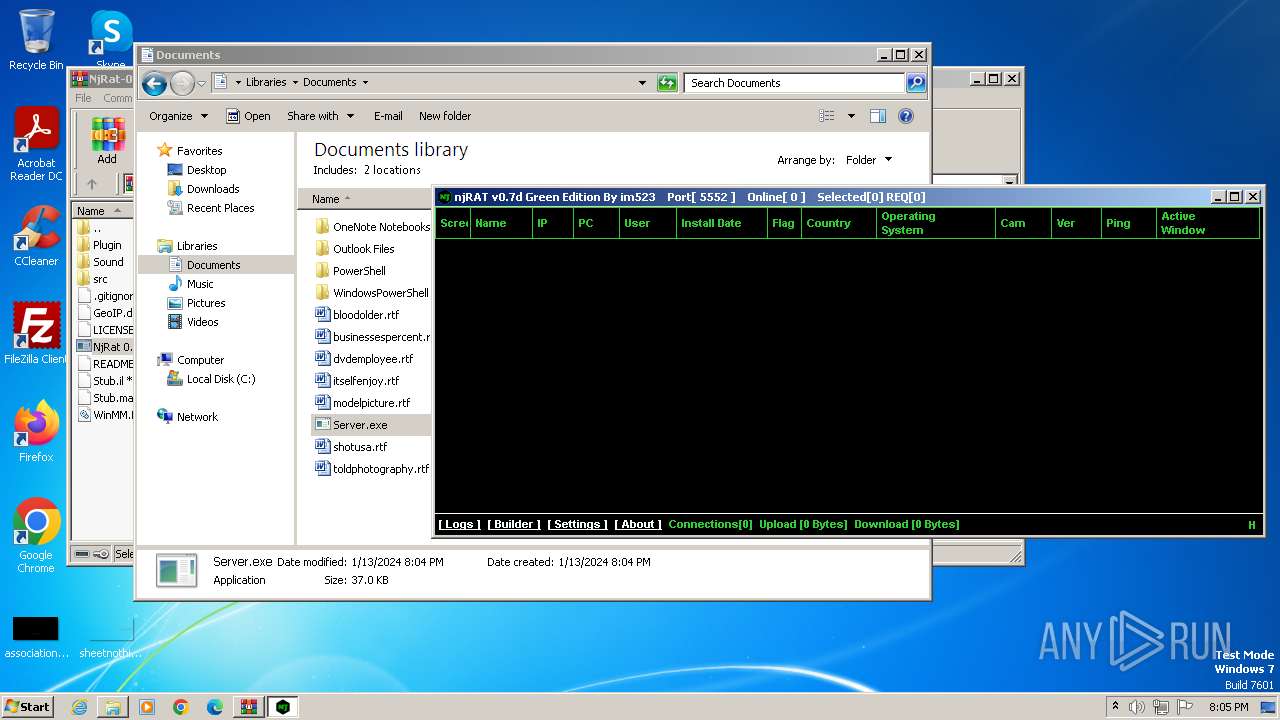Open the Explorer help icon
This screenshot has height=720, width=1280.
(906, 116)
